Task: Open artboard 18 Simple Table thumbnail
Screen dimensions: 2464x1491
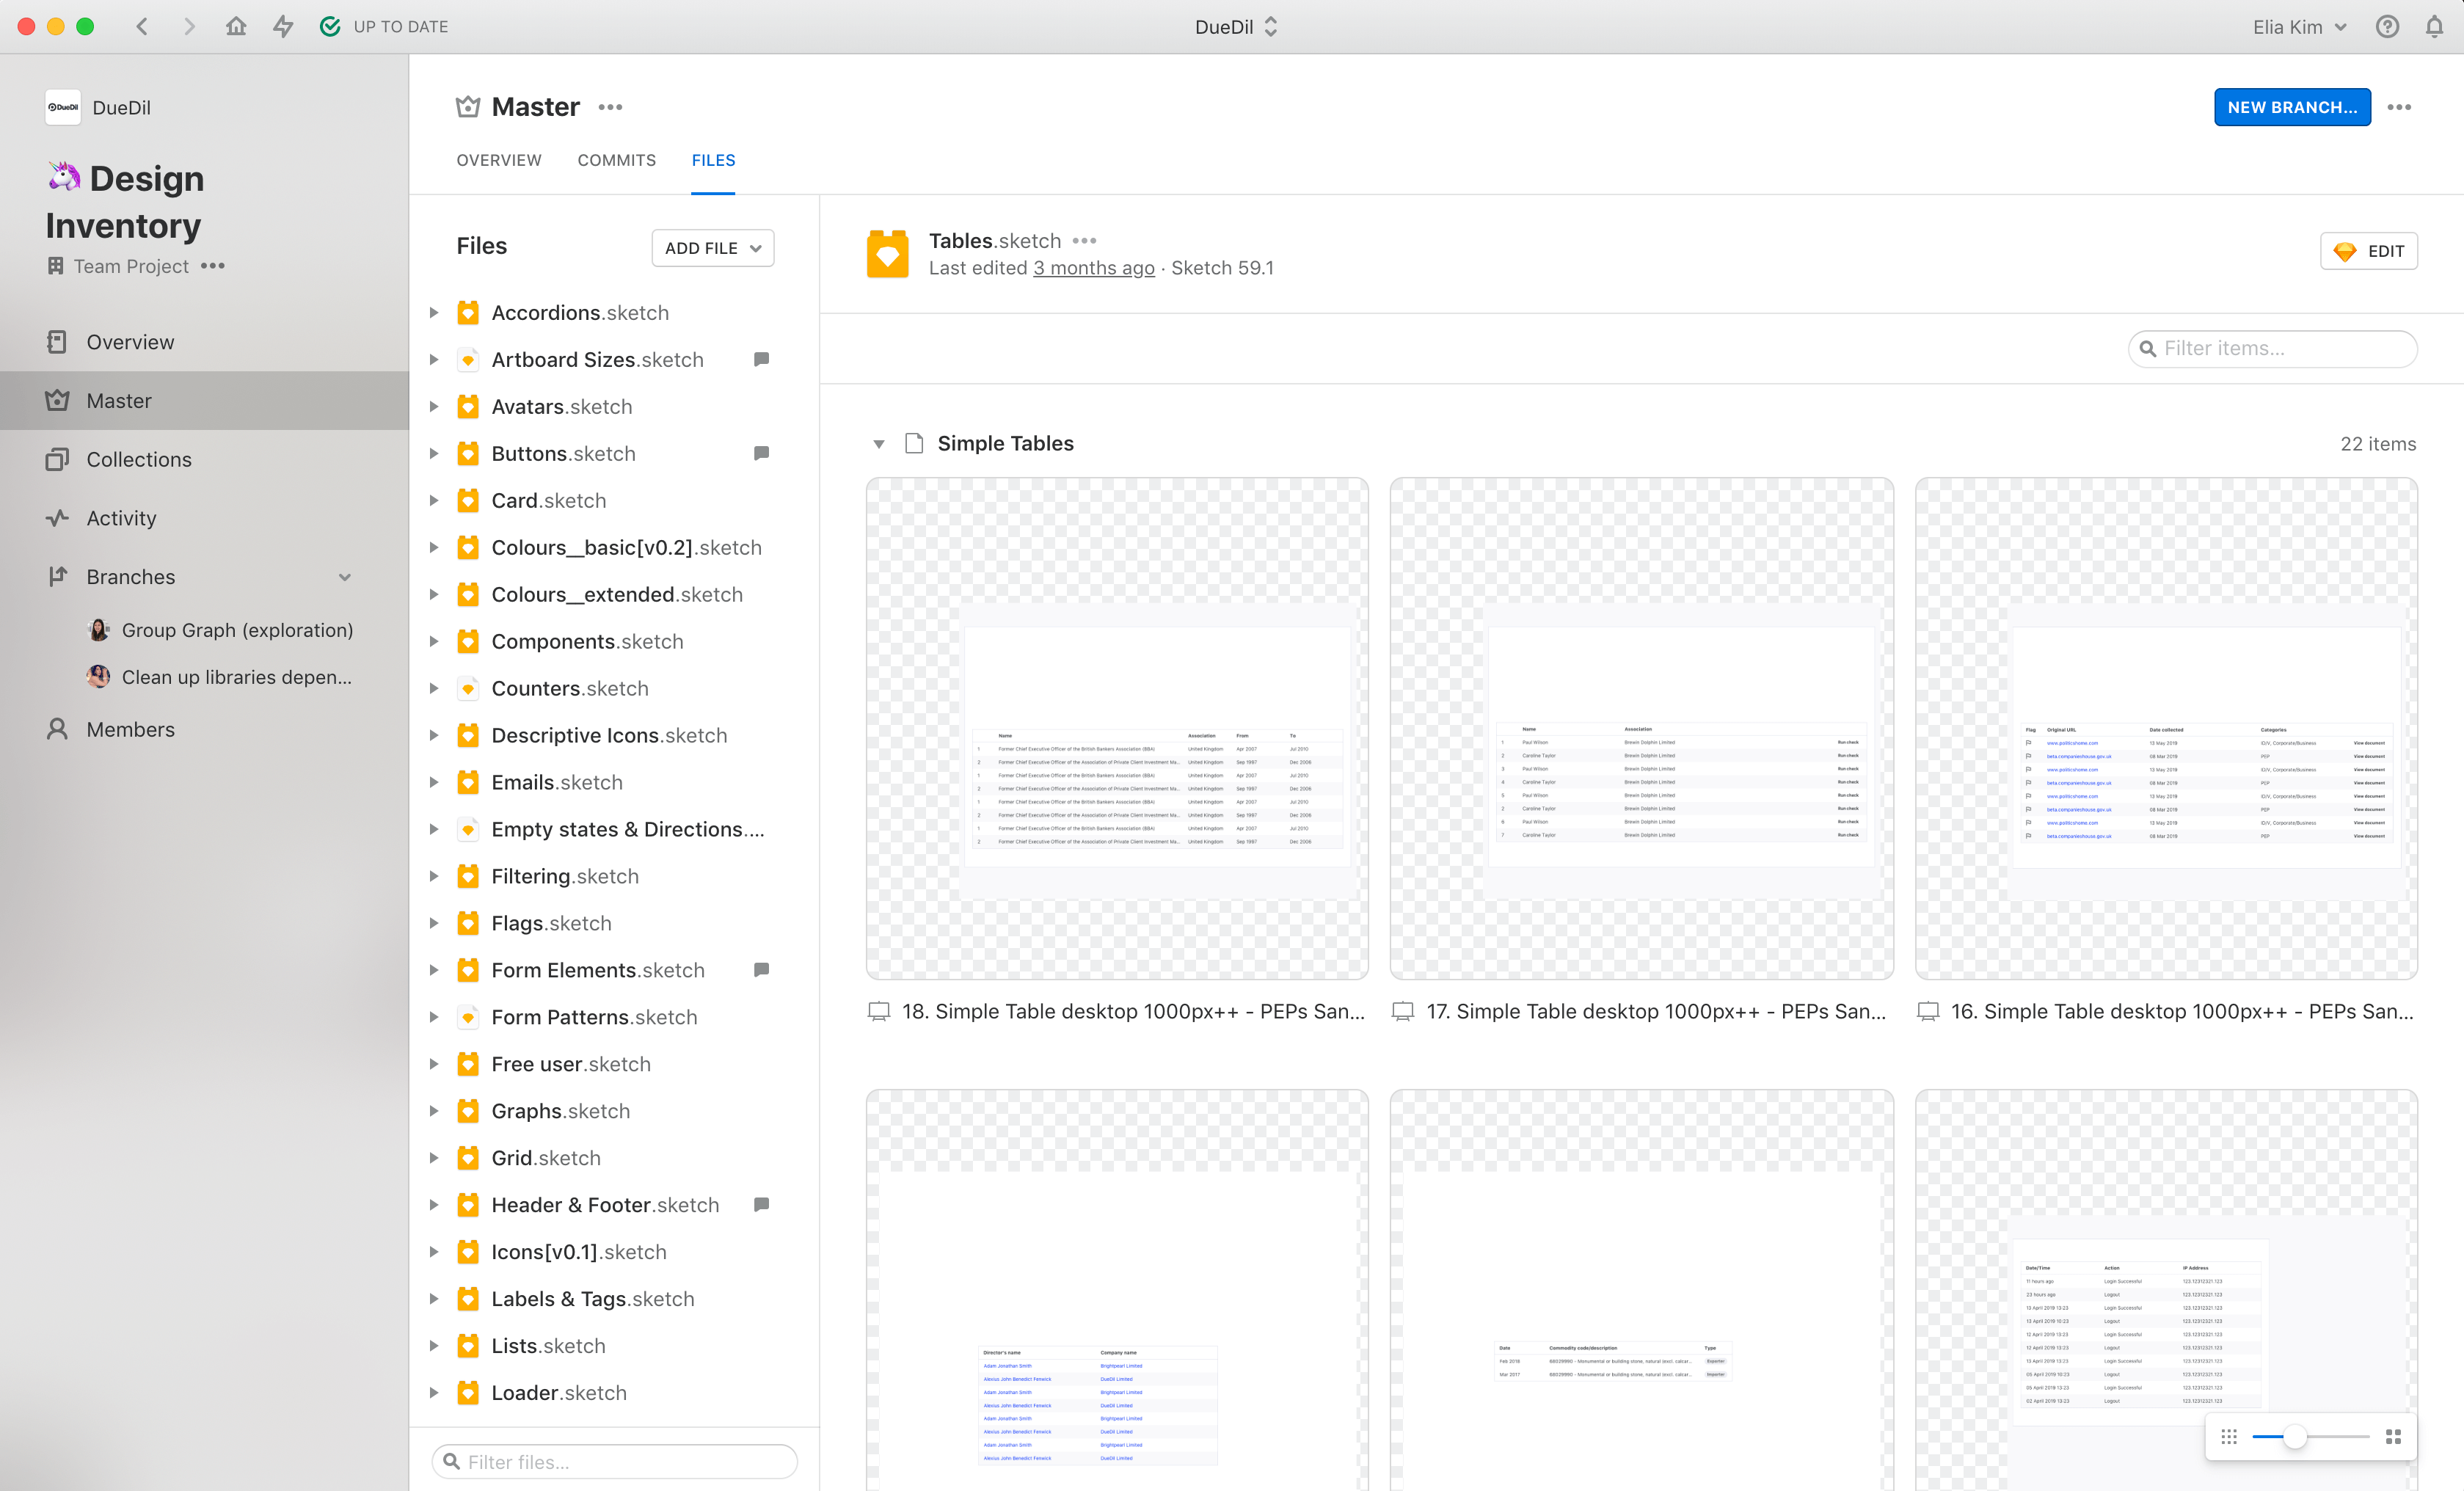Action: pos(1117,728)
